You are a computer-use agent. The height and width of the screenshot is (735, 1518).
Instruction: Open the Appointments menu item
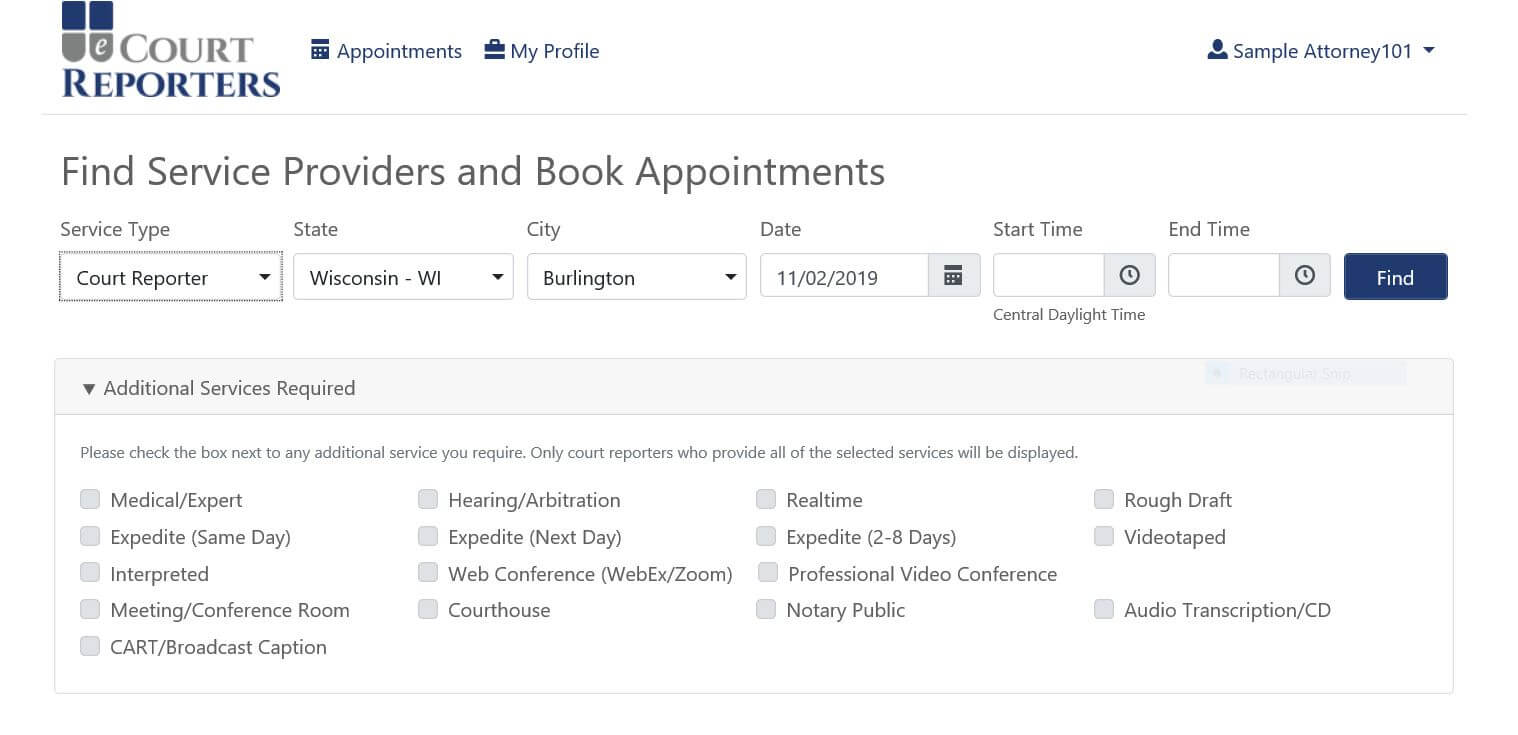[x=386, y=51]
